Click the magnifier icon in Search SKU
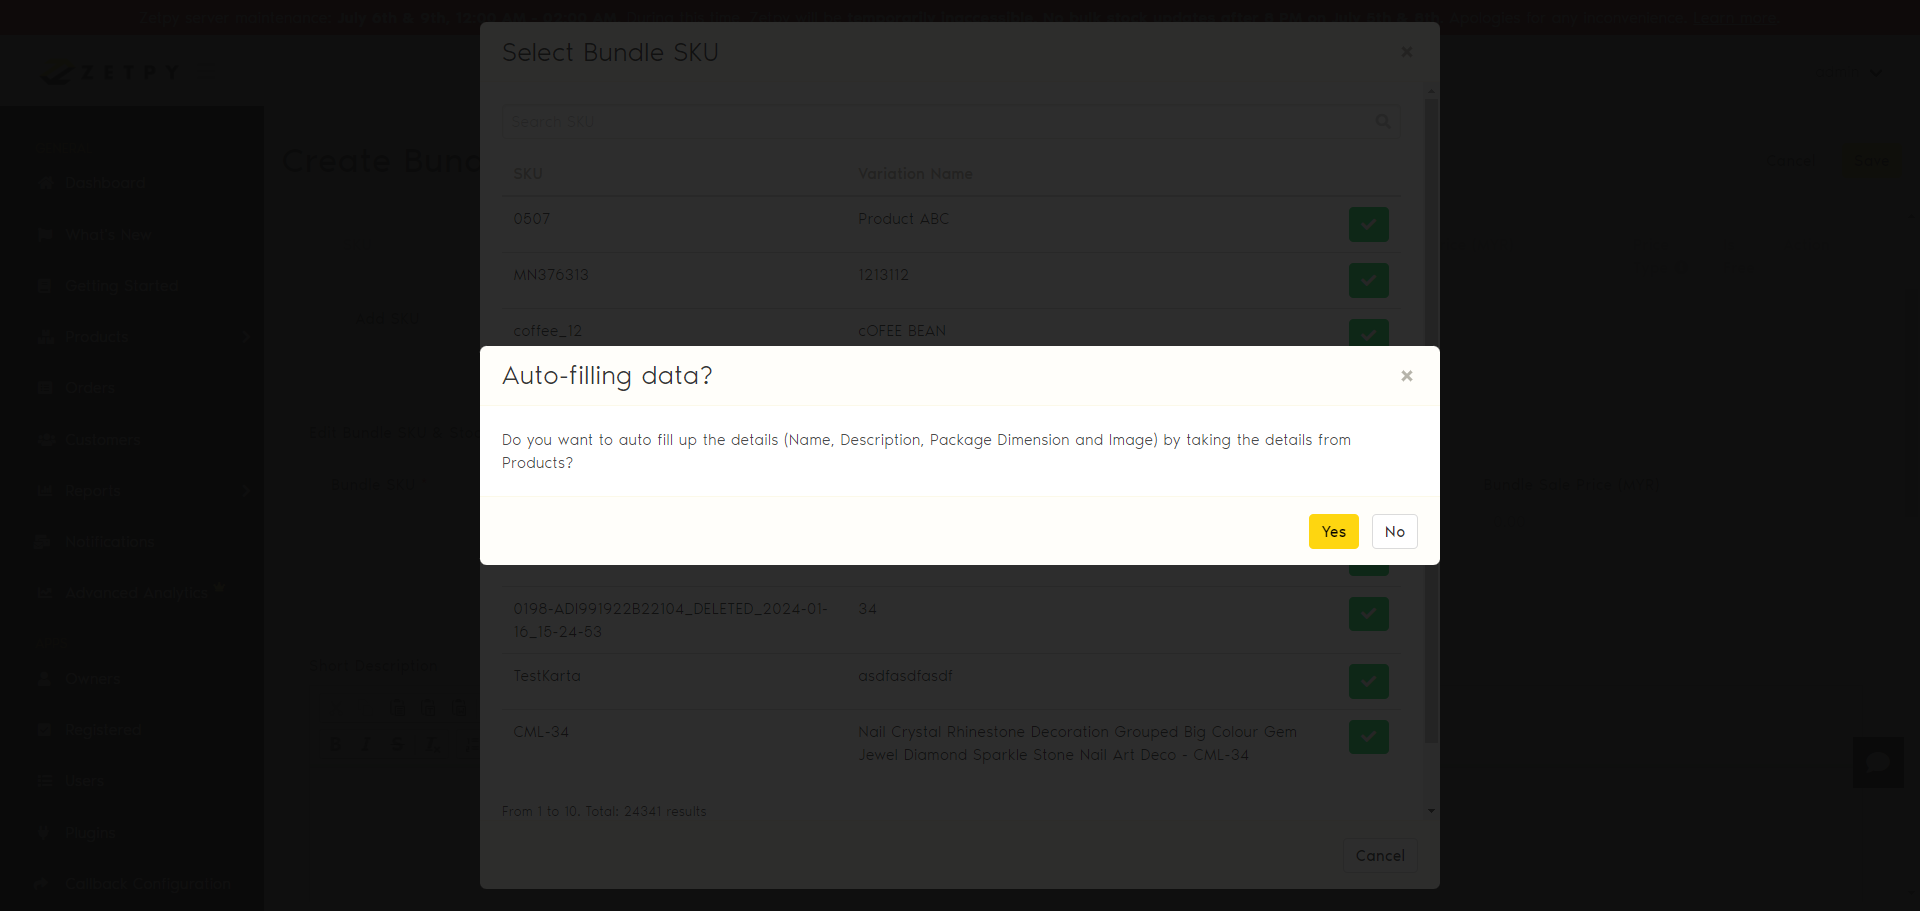The height and width of the screenshot is (911, 1920). pos(1383,121)
